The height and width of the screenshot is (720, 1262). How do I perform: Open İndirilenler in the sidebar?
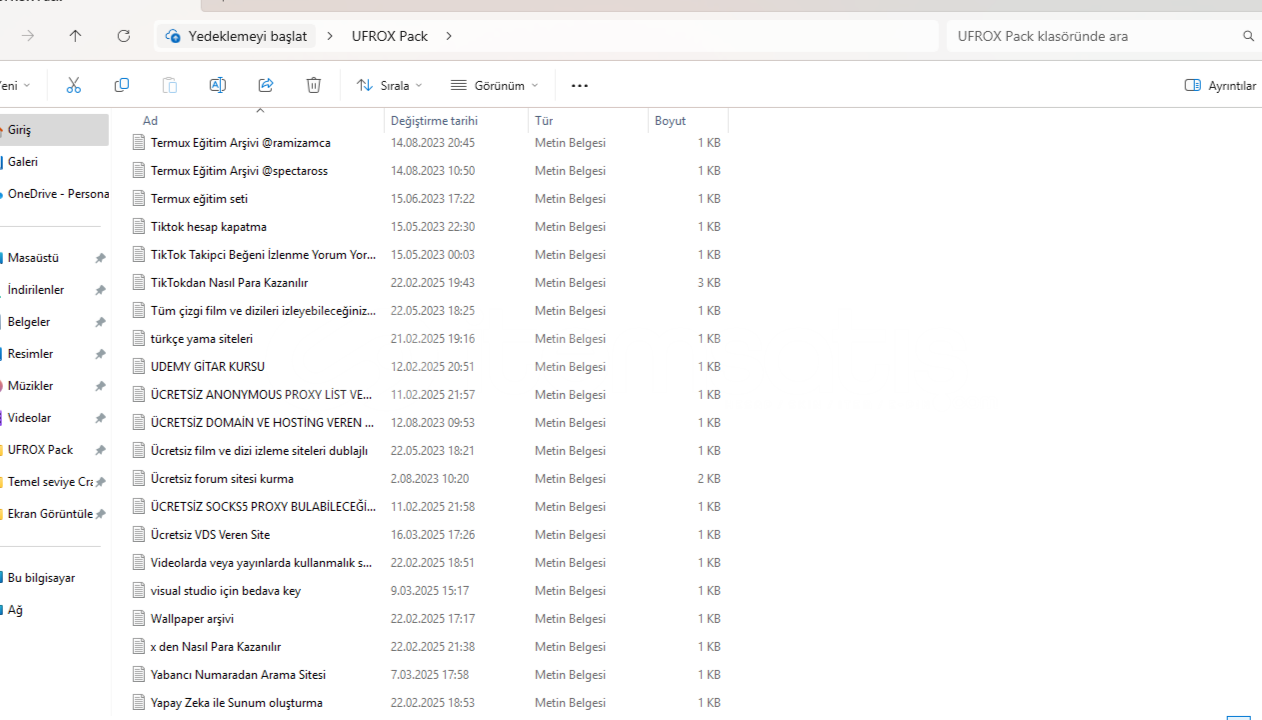click(x=36, y=290)
